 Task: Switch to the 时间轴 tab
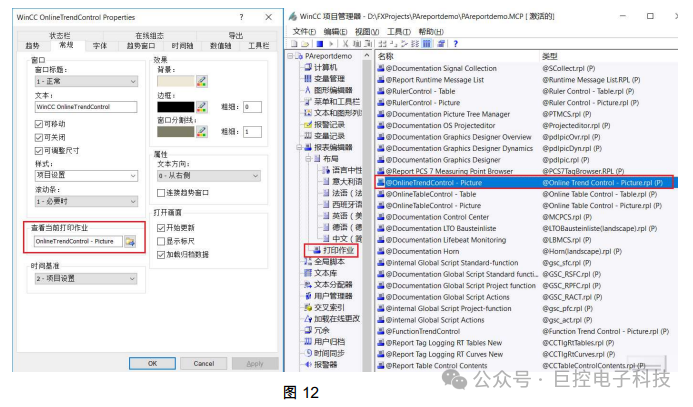click(x=182, y=46)
